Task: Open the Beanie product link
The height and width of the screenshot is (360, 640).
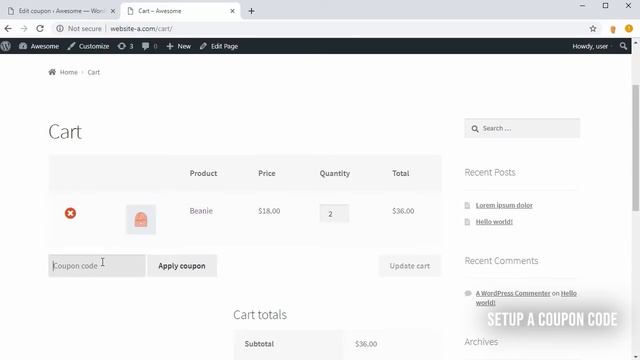Action: [x=201, y=211]
